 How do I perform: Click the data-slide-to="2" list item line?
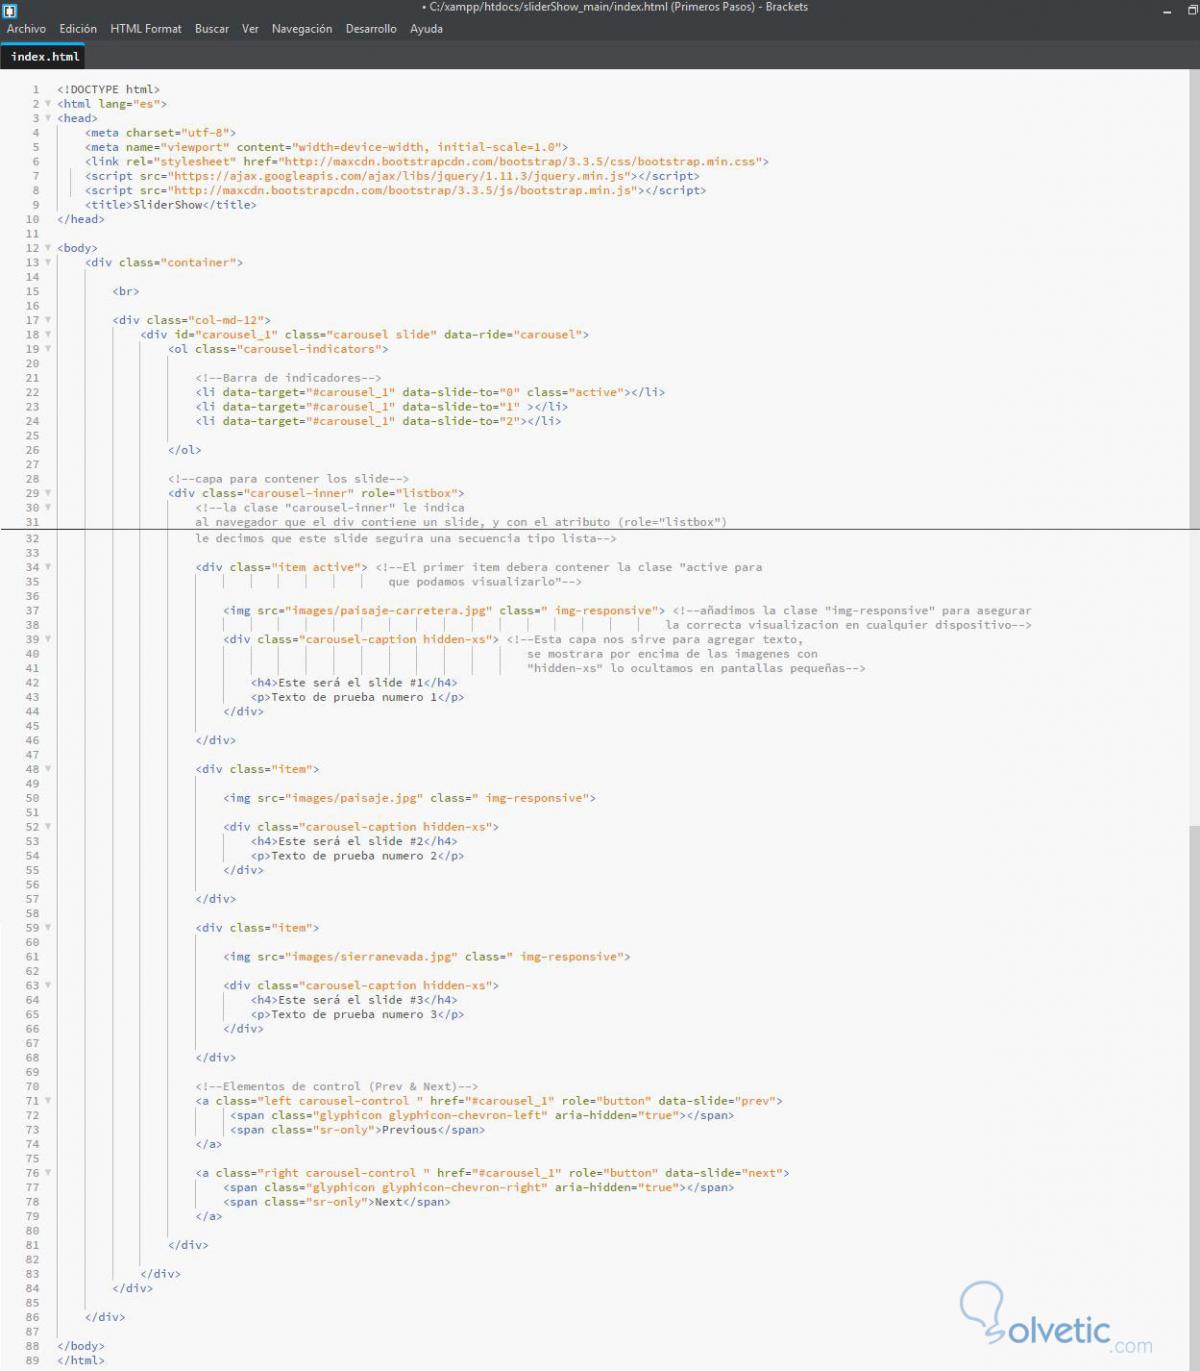click(378, 421)
